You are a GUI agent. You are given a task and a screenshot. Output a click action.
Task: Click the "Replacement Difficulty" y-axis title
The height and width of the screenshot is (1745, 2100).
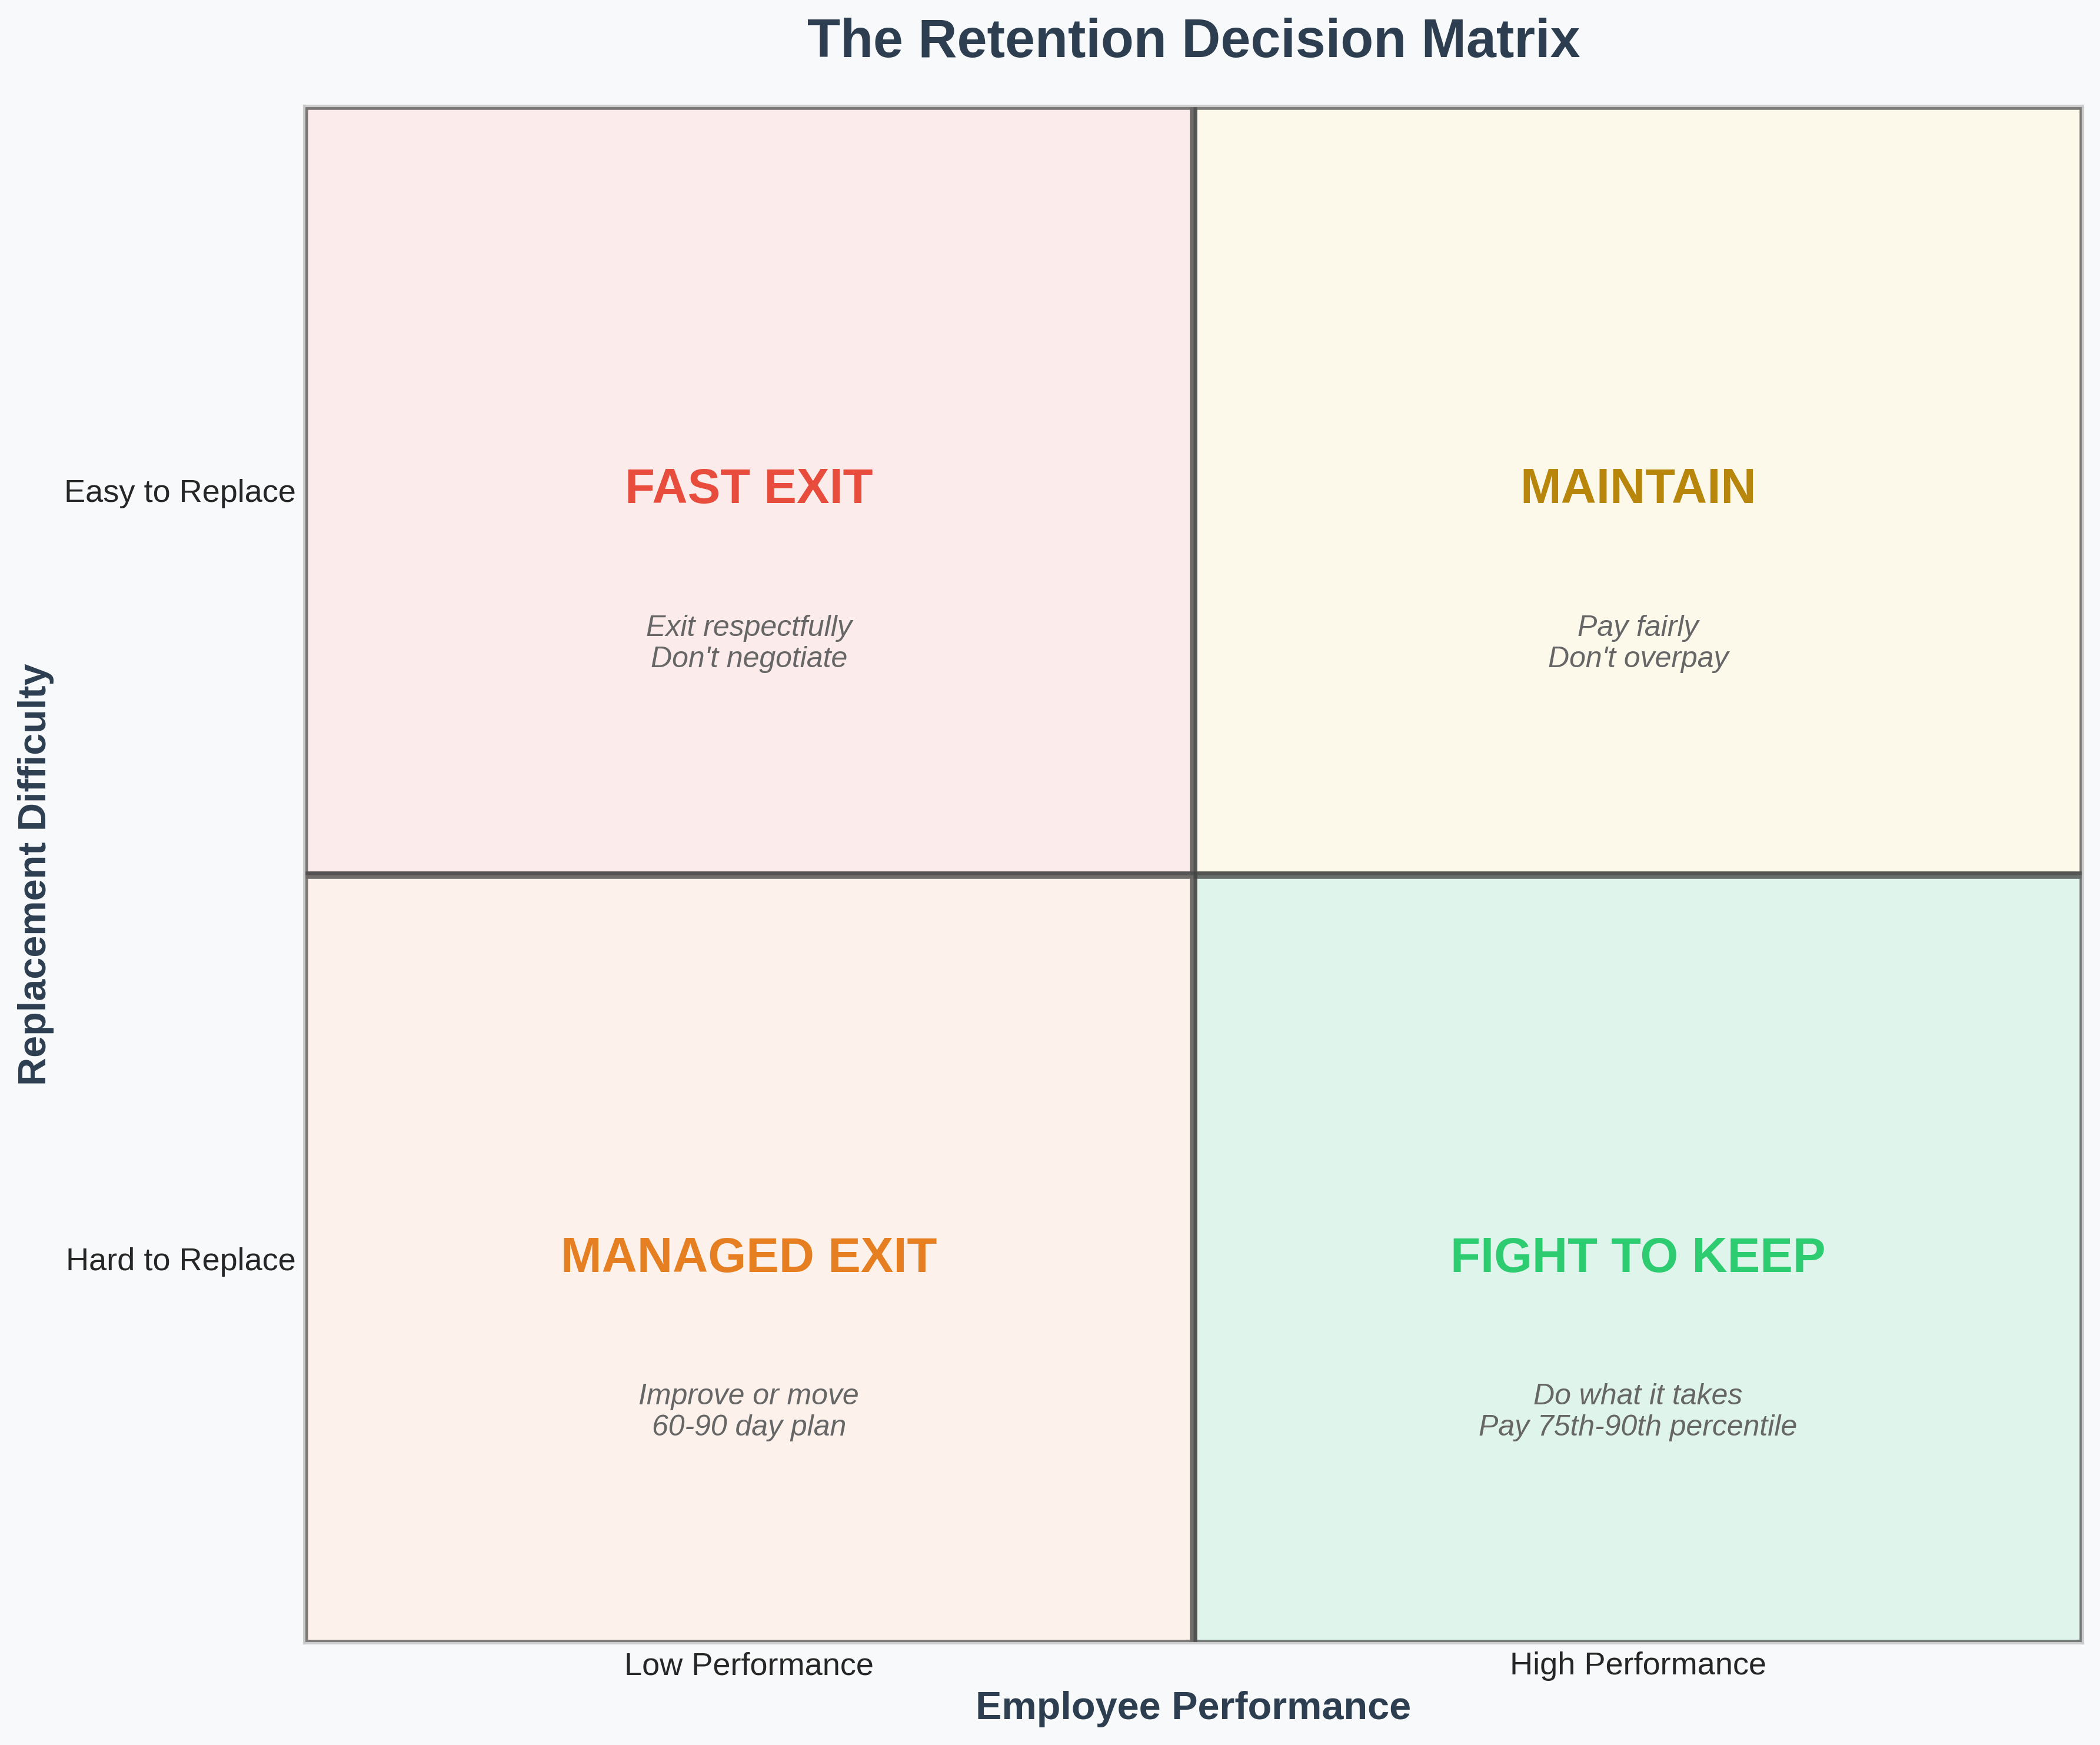point(34,874)
